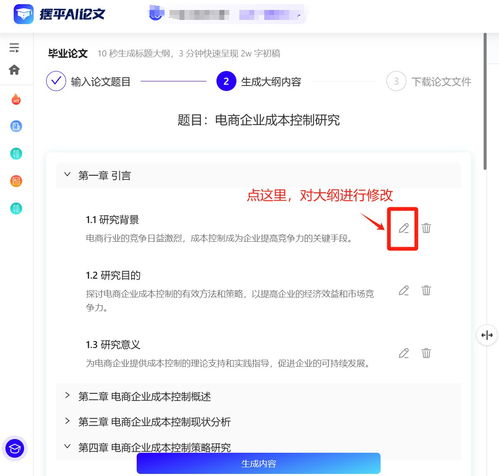Click the panel split resize handle icon
499x476 pixels.
point(487,335)
